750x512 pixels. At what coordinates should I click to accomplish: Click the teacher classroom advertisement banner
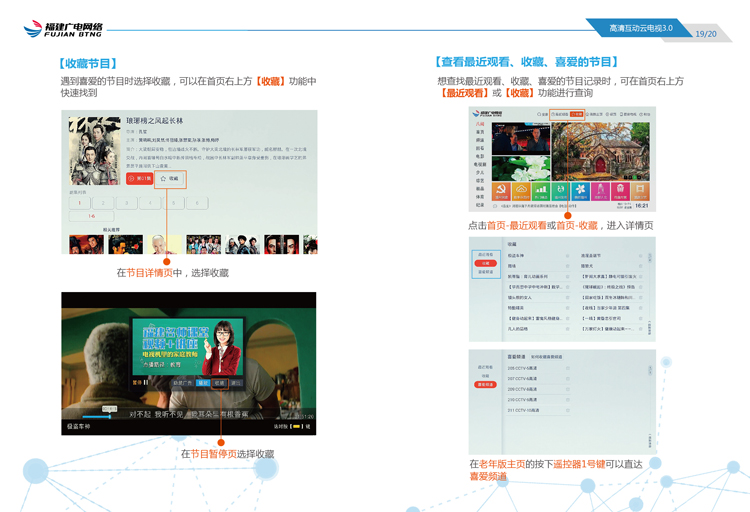[x=188, y=344]
